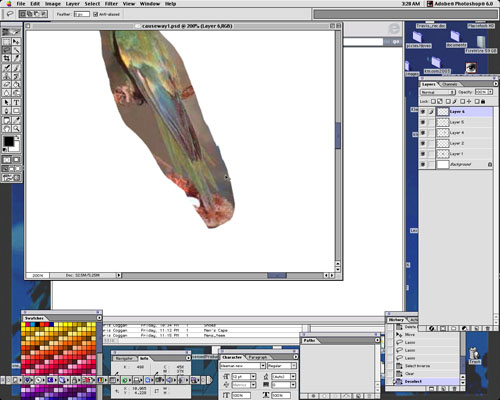Select the Zoom tool in toolbox

[x=16, y=129]
